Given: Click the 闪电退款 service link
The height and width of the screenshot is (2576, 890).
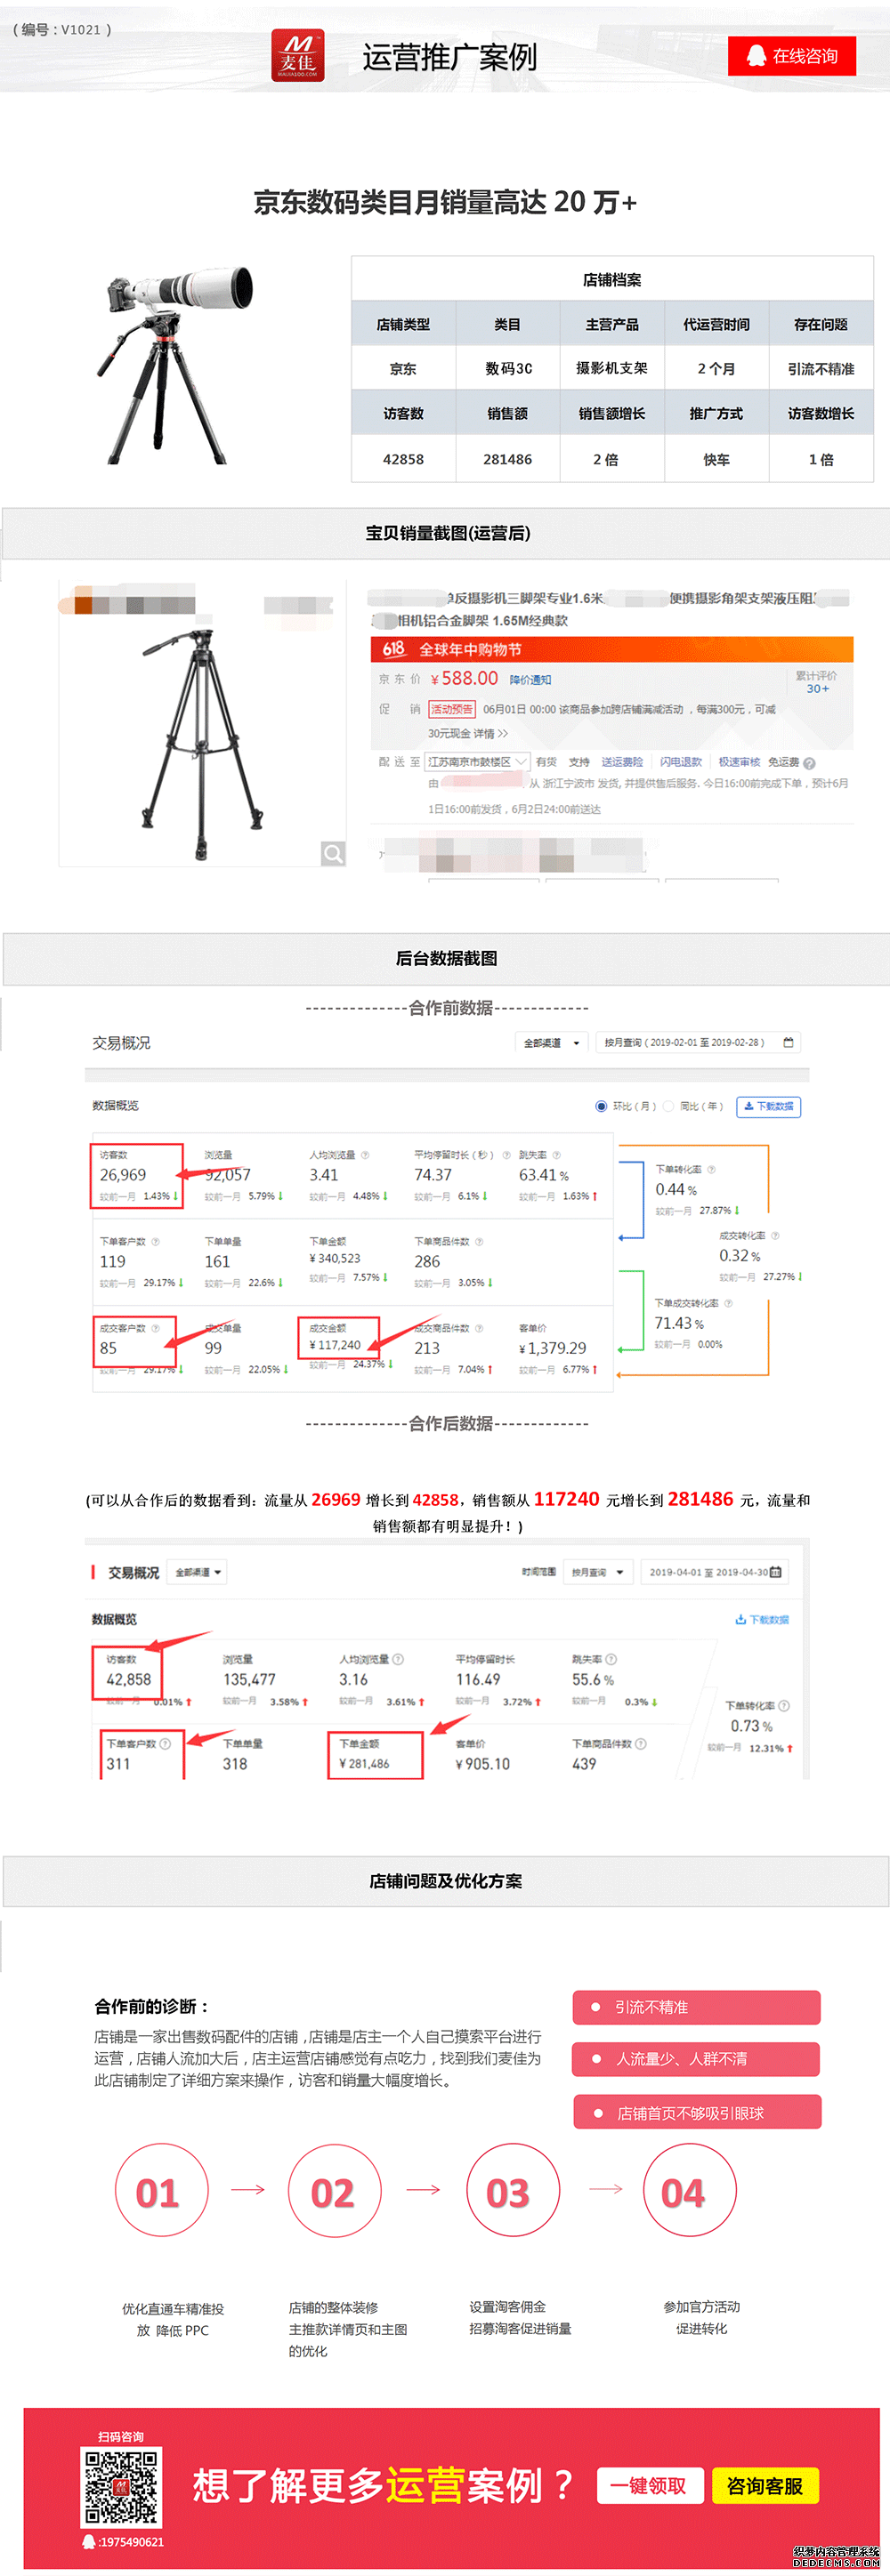Looking at the screenshot, I should pyautogui.click(x=681, y=762).
